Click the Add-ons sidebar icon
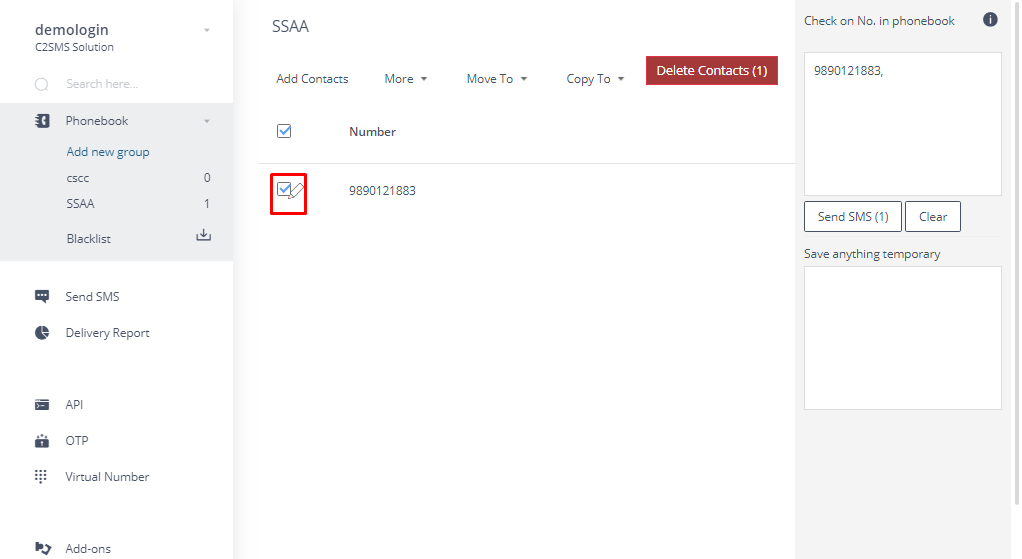Image resolution: width=1022 pixels, height=559 pixels. (x=43, y=548)
